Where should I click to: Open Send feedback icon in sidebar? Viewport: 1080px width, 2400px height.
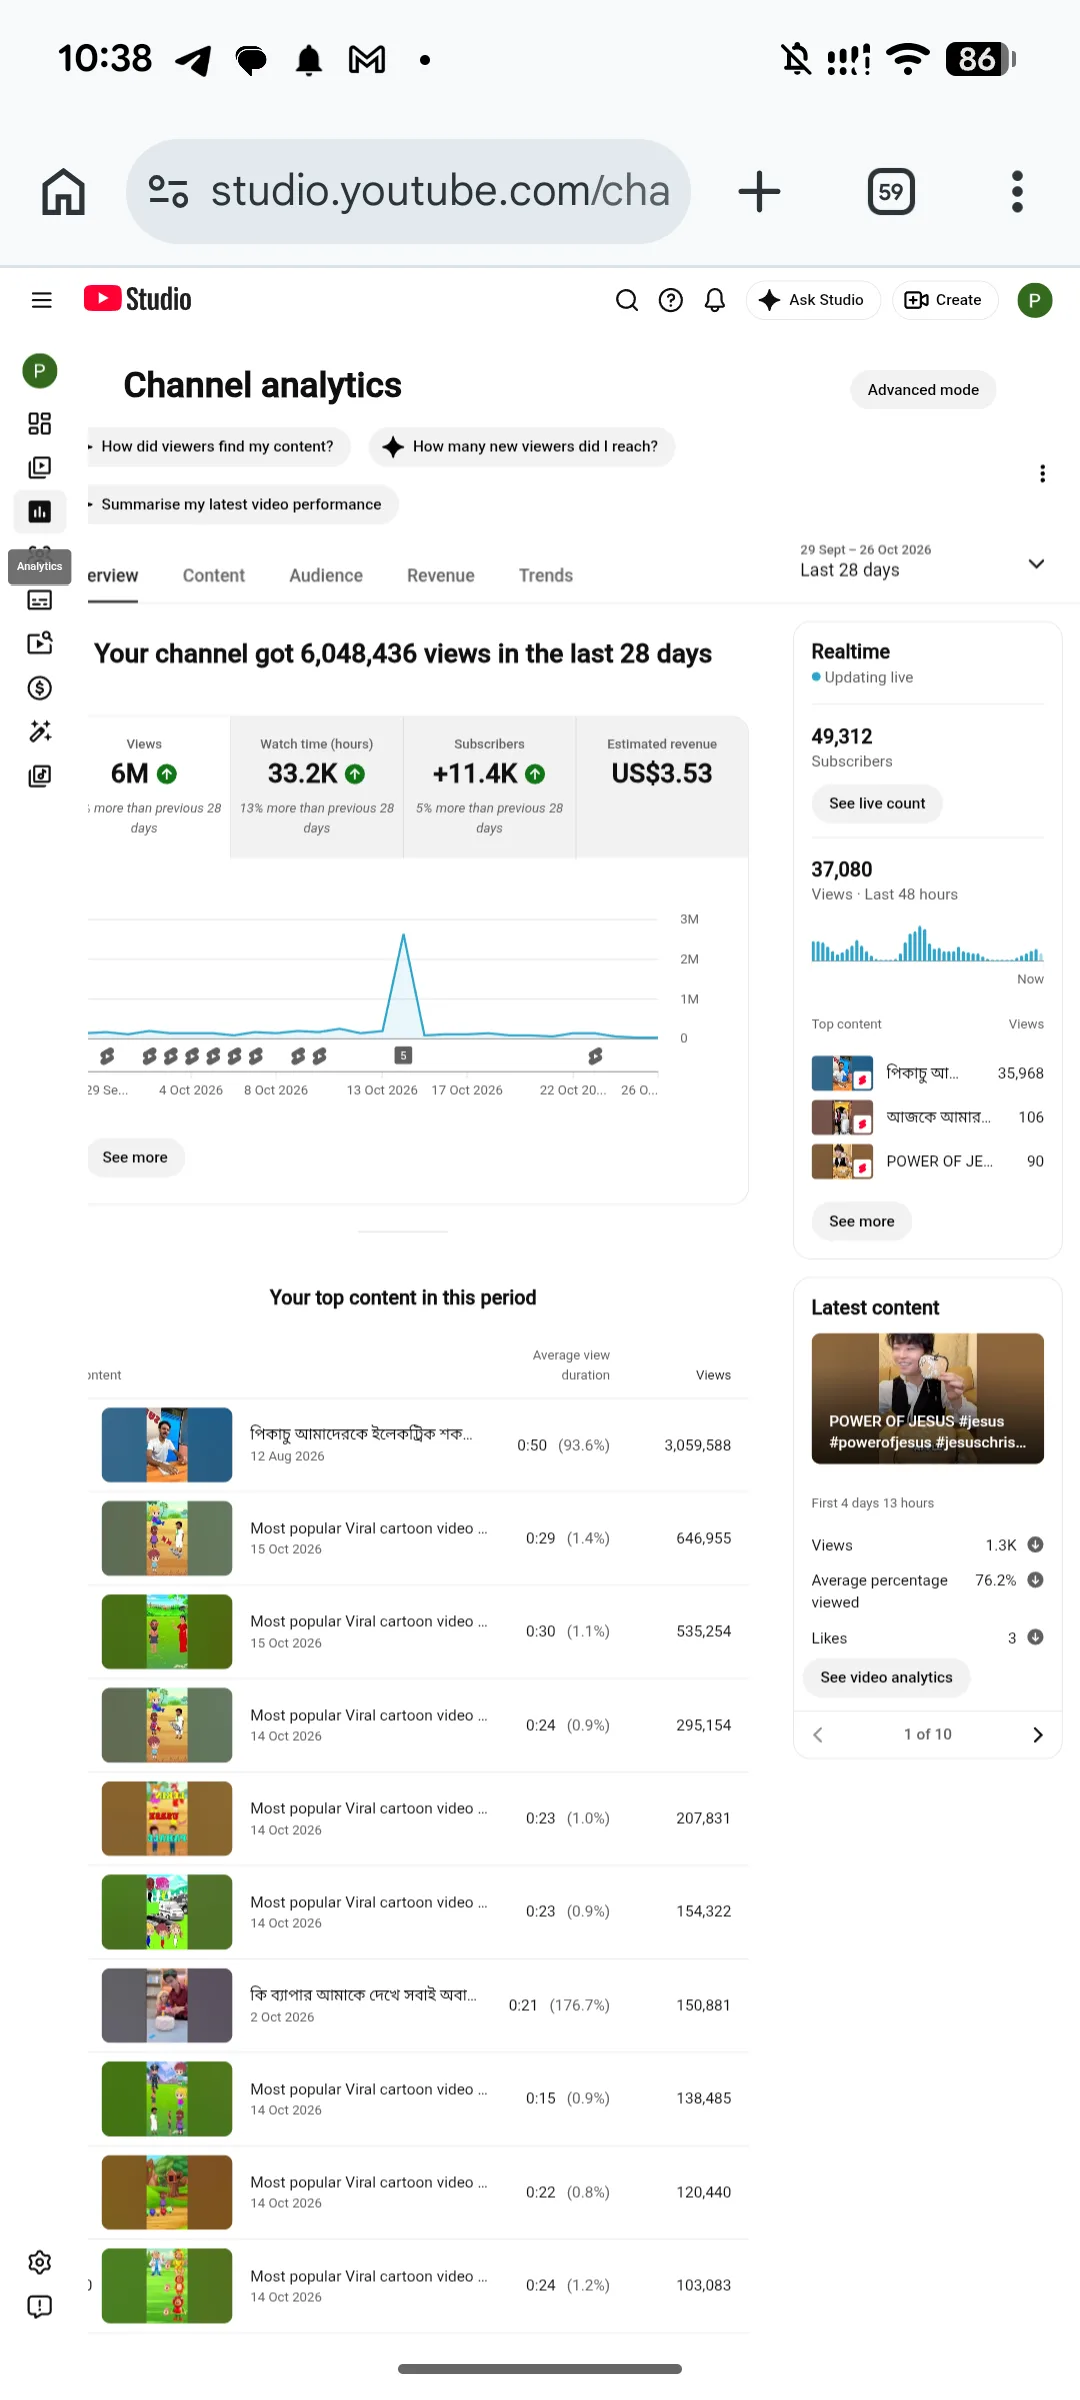40,2307
